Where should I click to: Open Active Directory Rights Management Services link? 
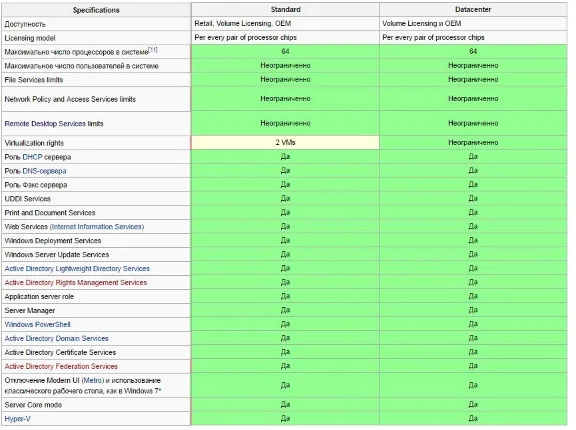coord(76,283)
